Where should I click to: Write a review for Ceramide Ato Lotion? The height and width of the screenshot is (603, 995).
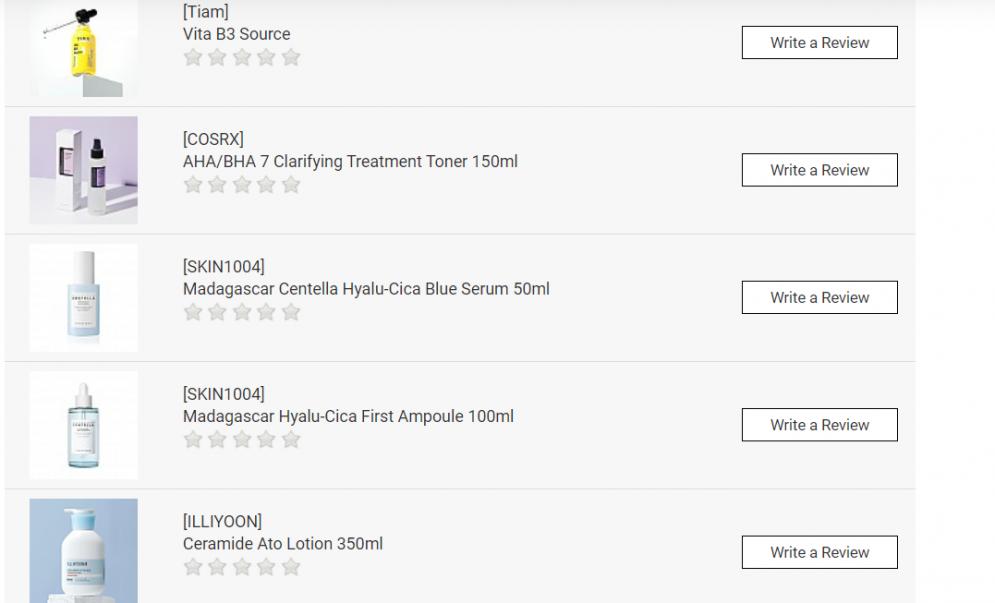click(819, 552)
